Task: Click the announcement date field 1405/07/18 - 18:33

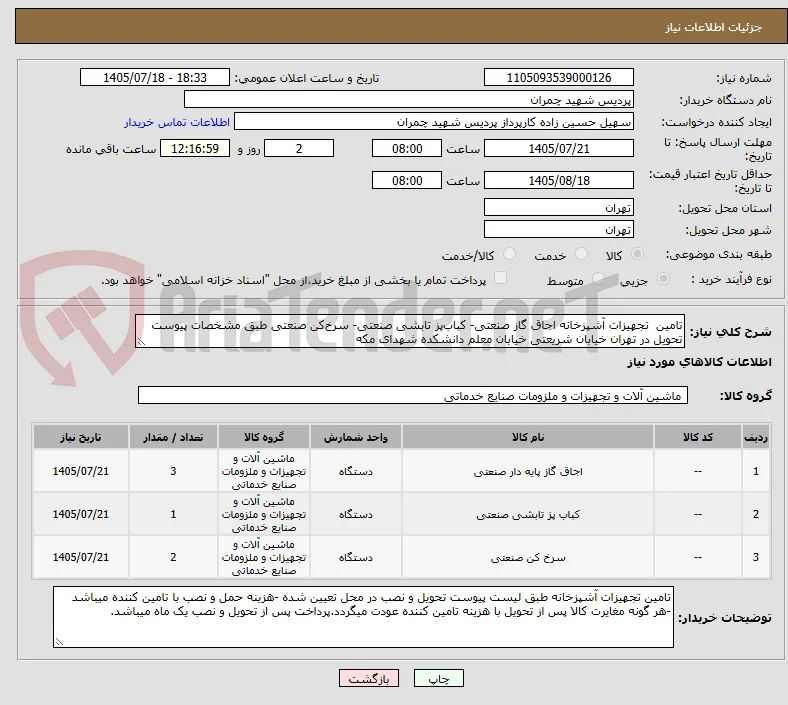Action: 155,78
